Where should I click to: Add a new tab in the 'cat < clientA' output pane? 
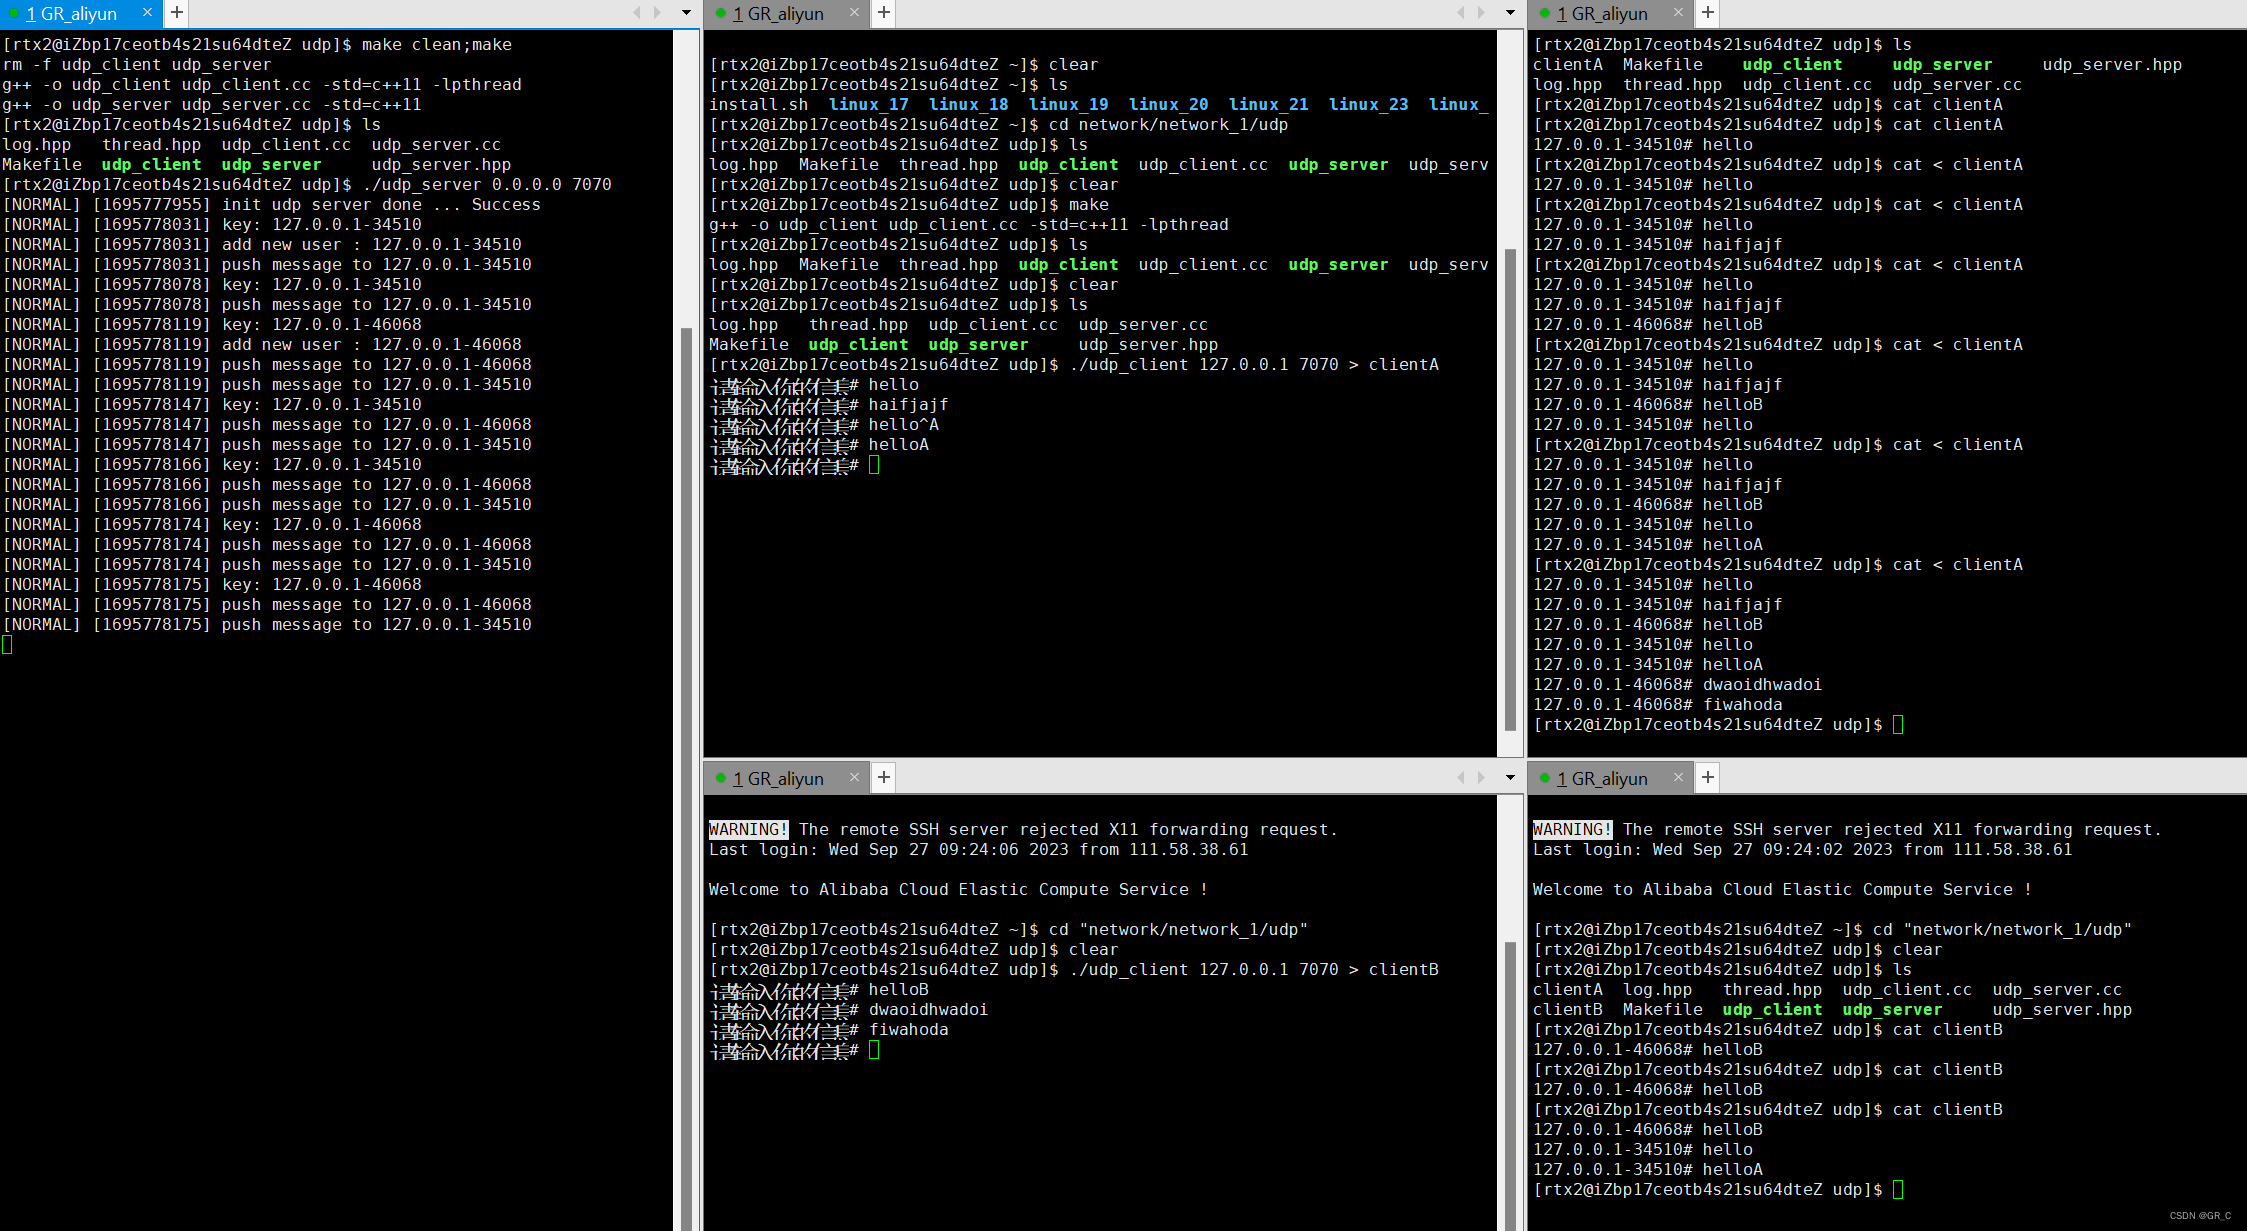(1708, 13)
